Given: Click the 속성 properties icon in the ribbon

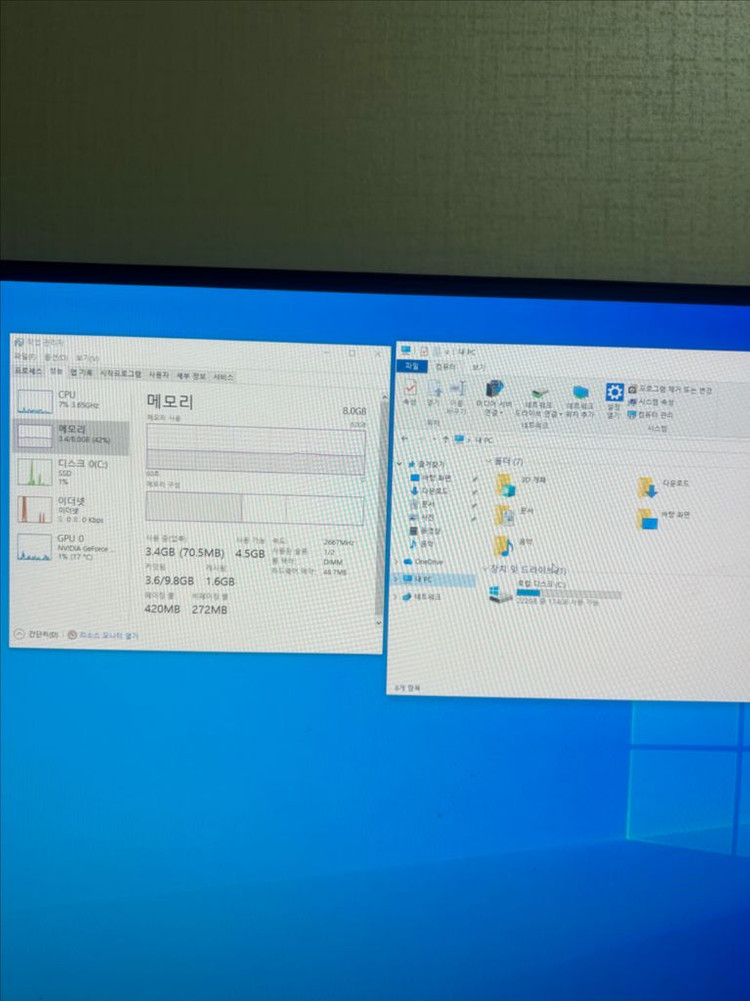Looking at the screenshot, I should click(x=410, y=393).
